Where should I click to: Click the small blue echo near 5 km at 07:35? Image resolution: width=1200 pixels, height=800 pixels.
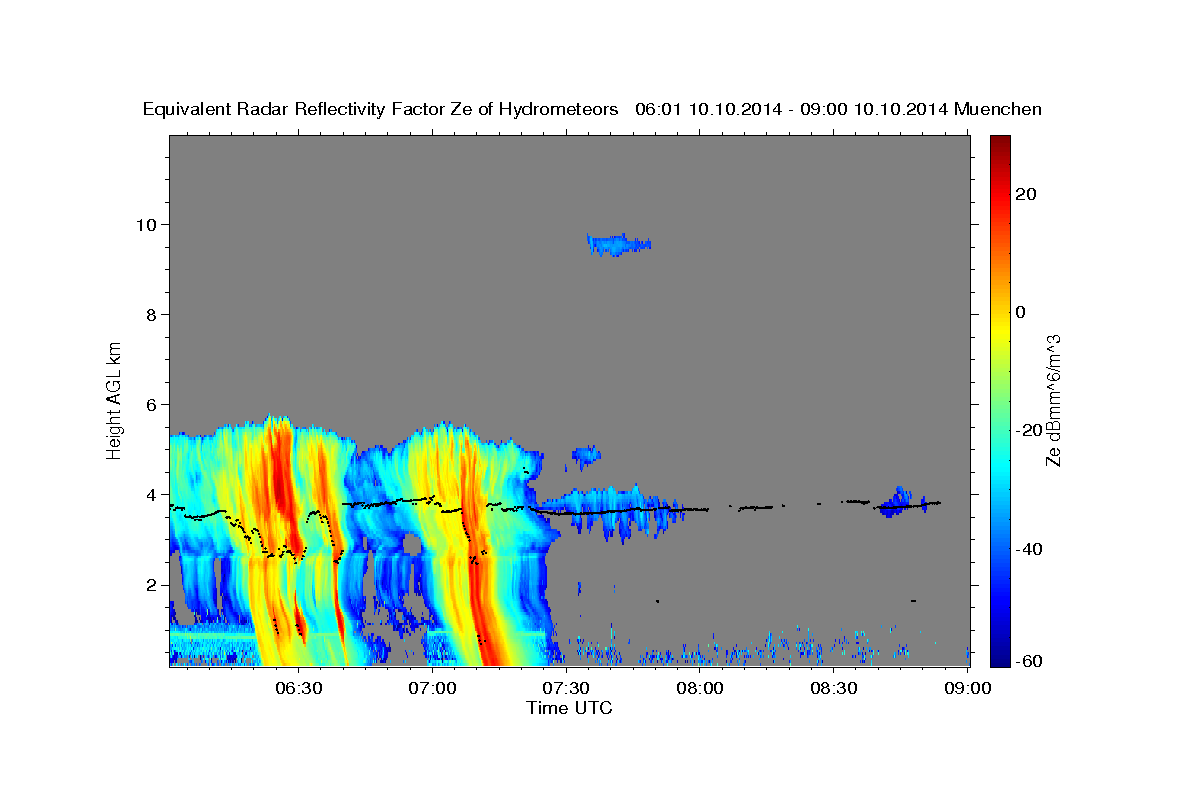(586, 457)
